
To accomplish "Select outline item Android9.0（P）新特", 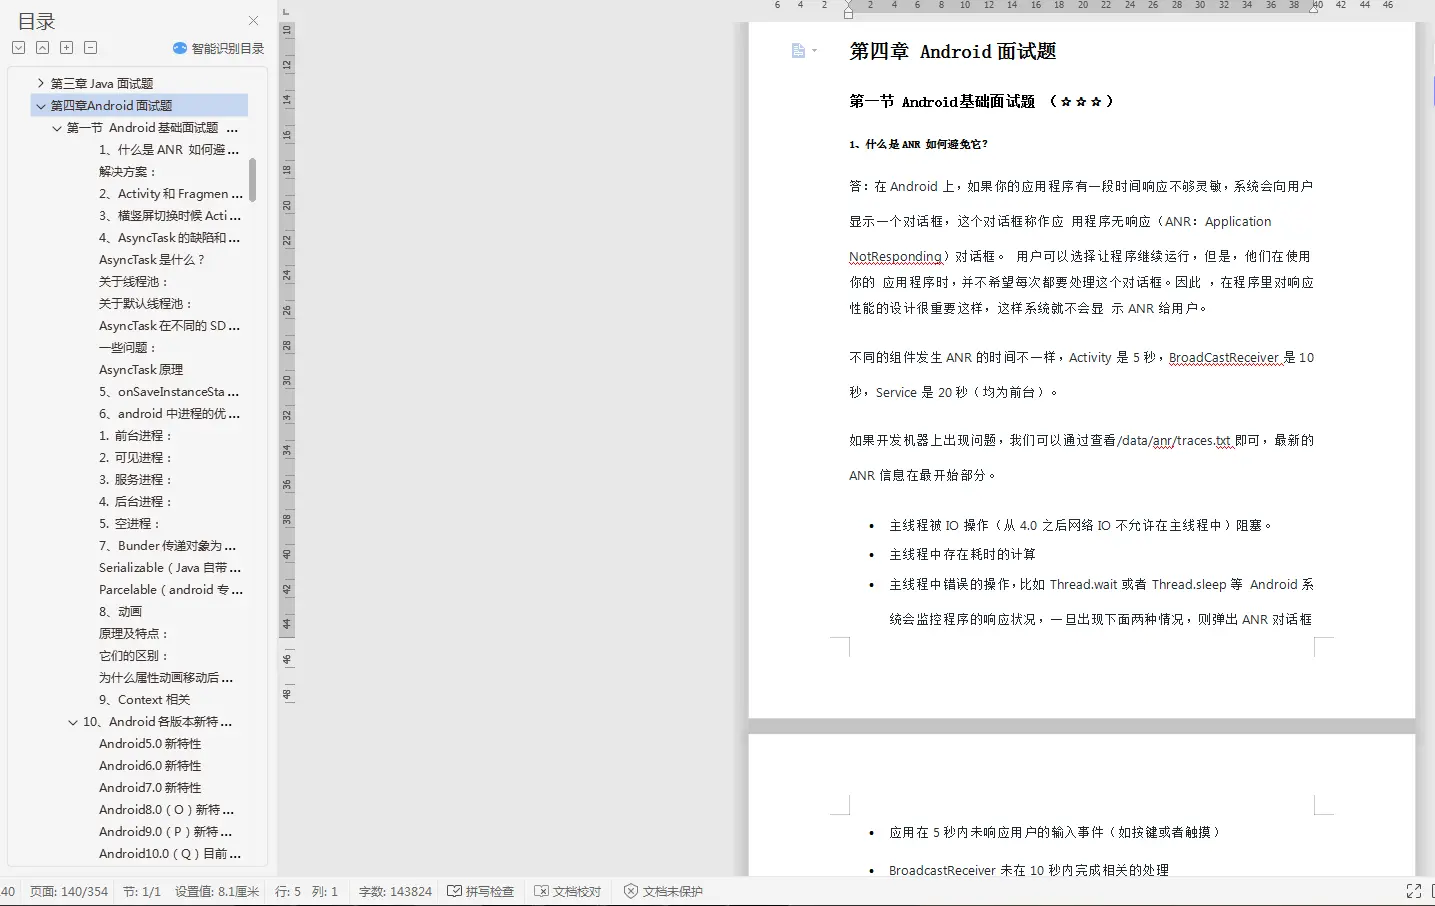I will click(165, 832).
